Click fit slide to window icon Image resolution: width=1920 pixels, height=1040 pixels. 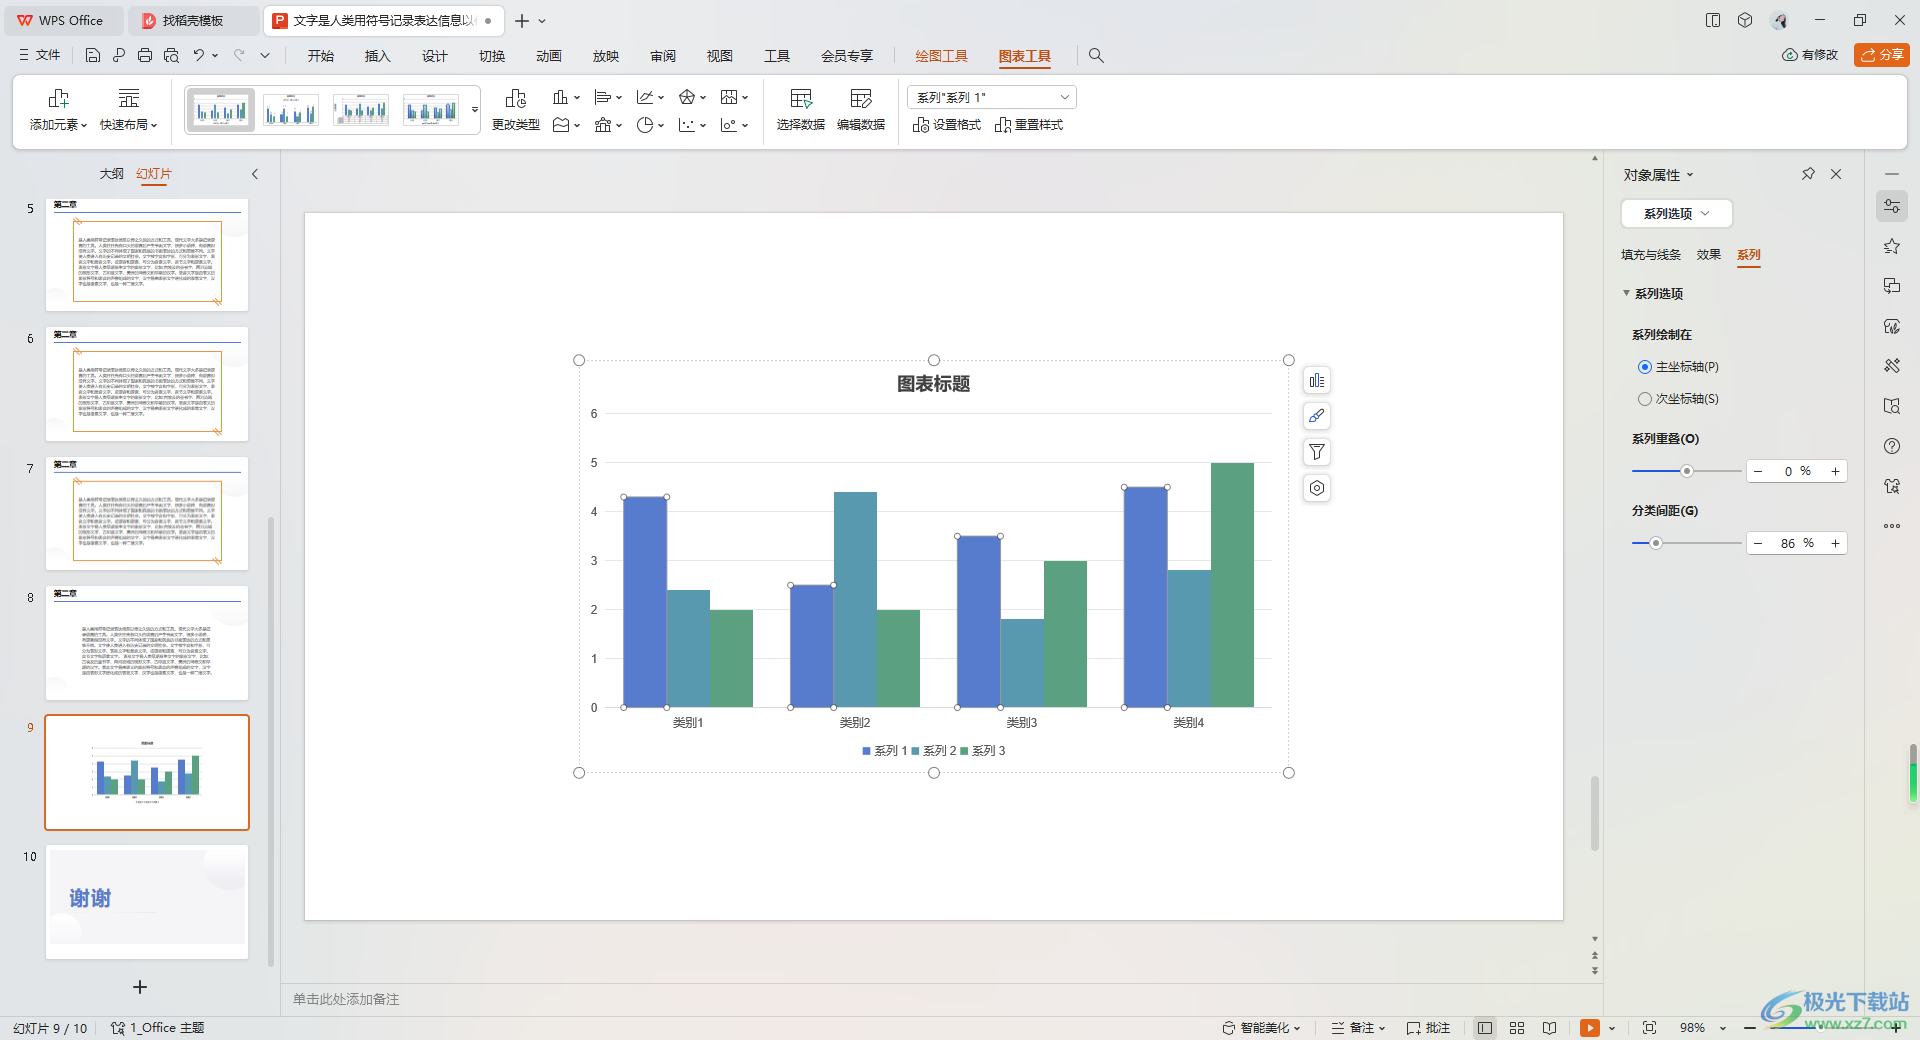pyautogui.click(x=1649, y=1028)
